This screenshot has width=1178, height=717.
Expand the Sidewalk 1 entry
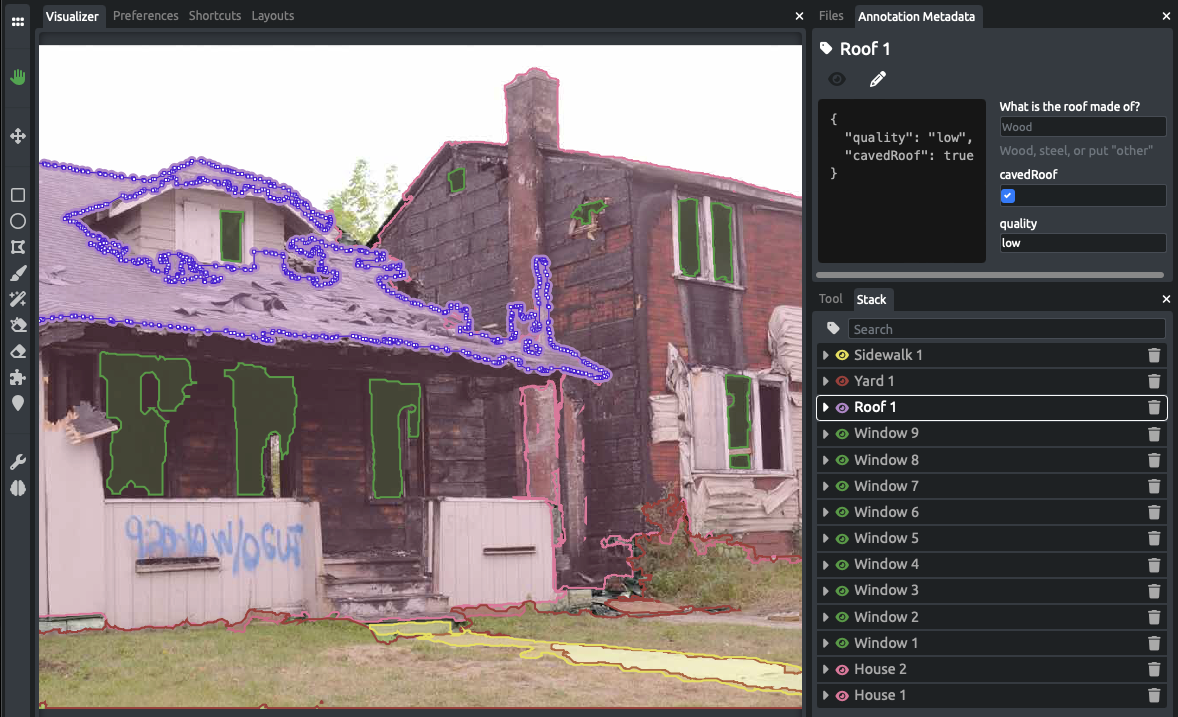(825, 355)
